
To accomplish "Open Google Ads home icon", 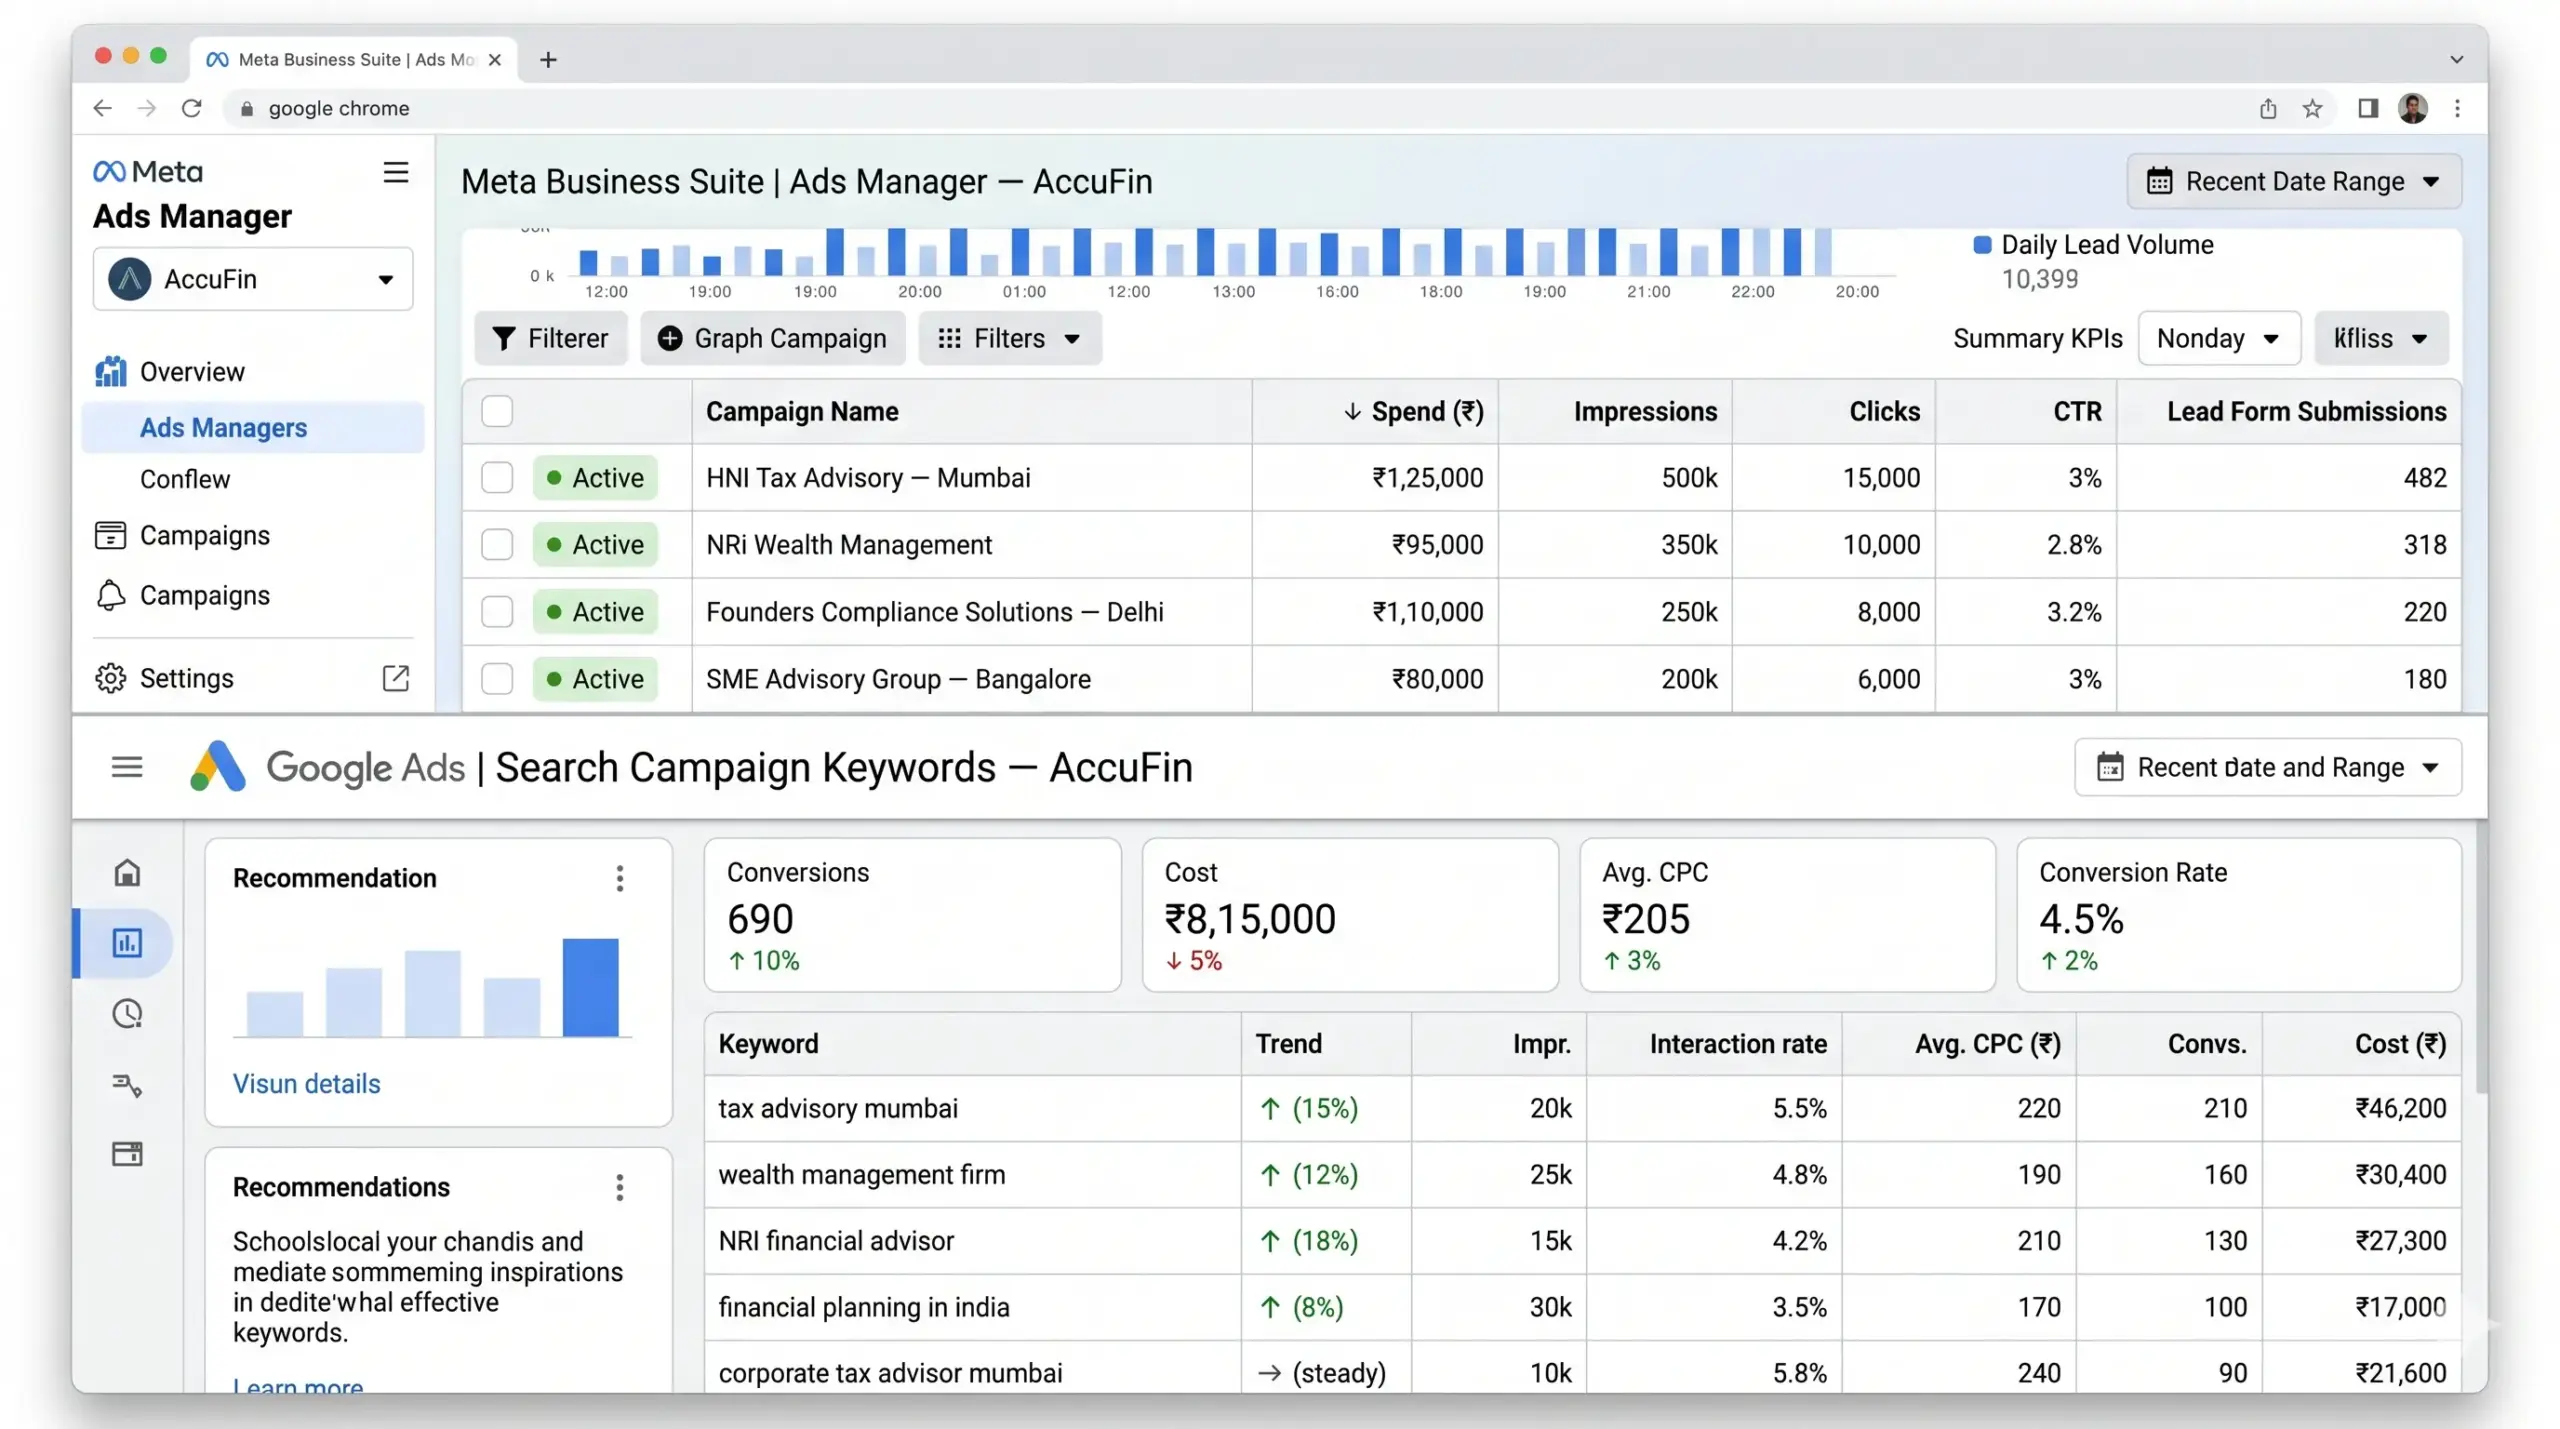I will pyautogui.click(x=127, y=872).
